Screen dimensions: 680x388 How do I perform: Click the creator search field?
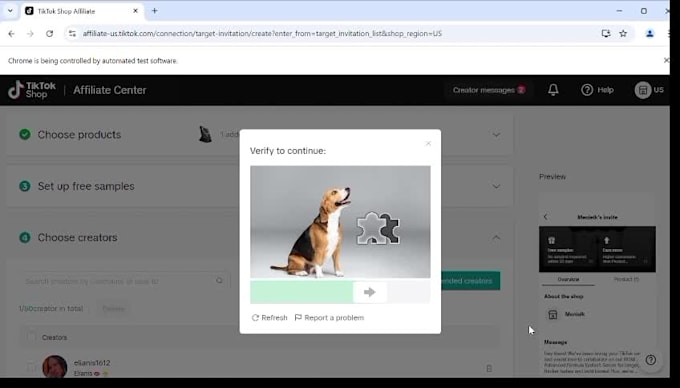124,281
